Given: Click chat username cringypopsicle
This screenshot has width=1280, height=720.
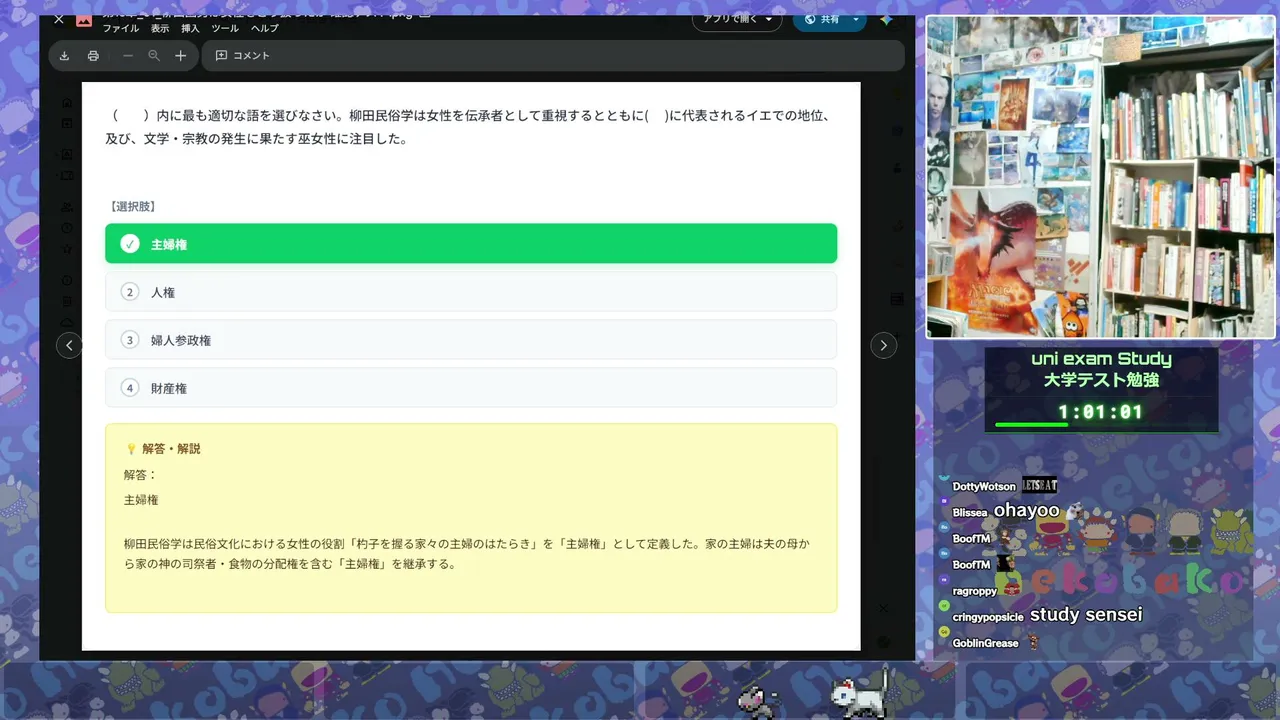Looking at the screenshot, I should (x=988, y=618).
